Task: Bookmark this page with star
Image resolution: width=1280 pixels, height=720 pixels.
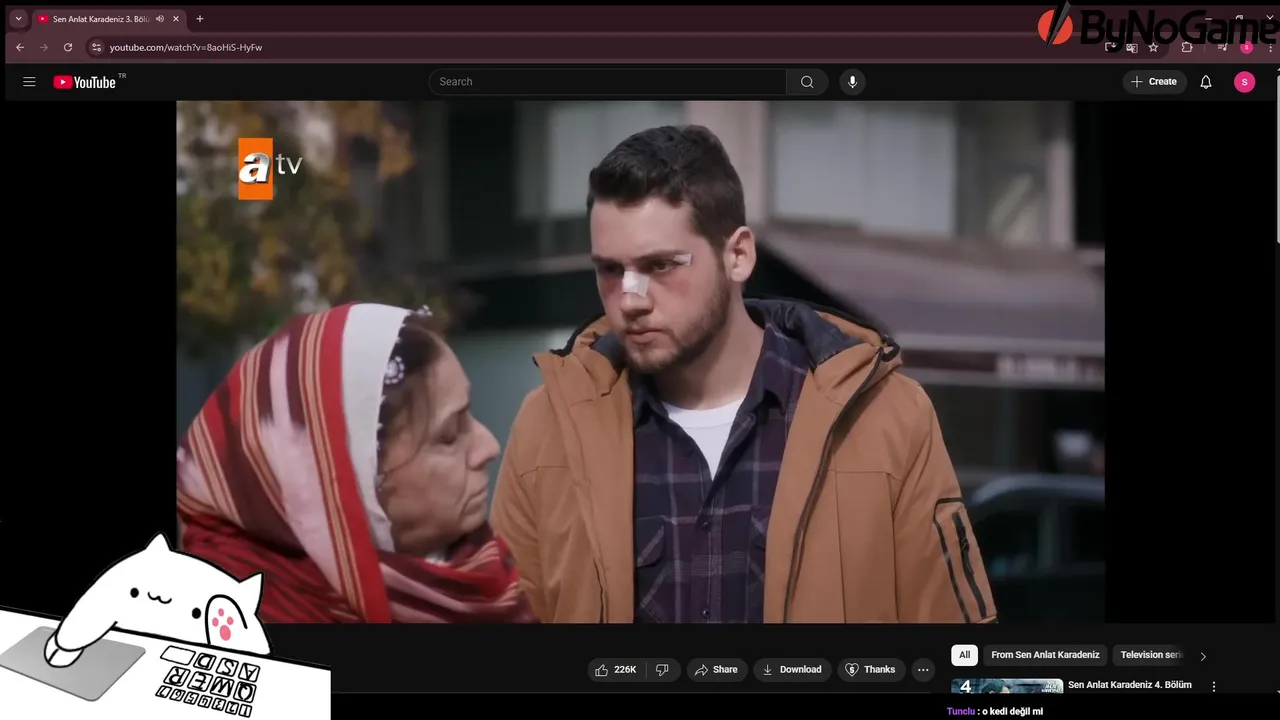Action: (1153, 47)
